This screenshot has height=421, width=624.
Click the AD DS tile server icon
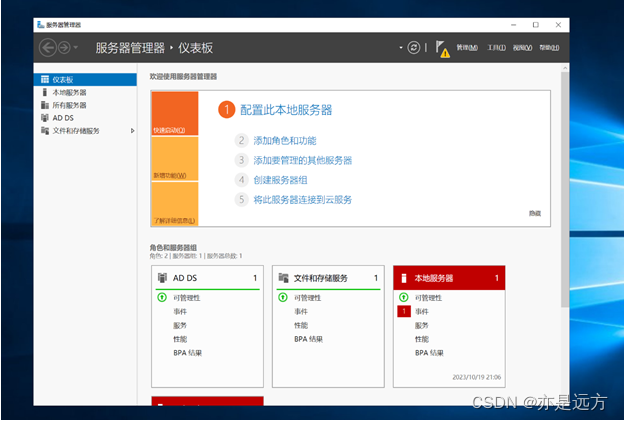click(x=162, y=277)
